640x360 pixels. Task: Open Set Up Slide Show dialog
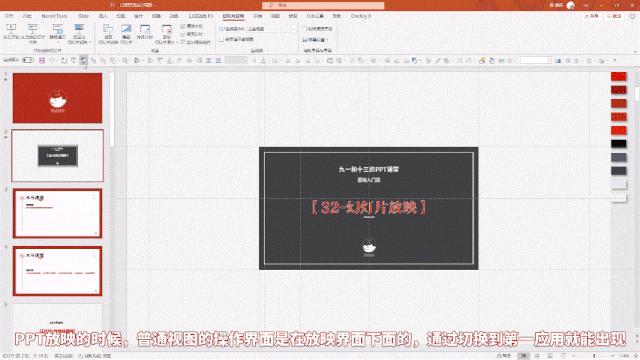[108, 33]
